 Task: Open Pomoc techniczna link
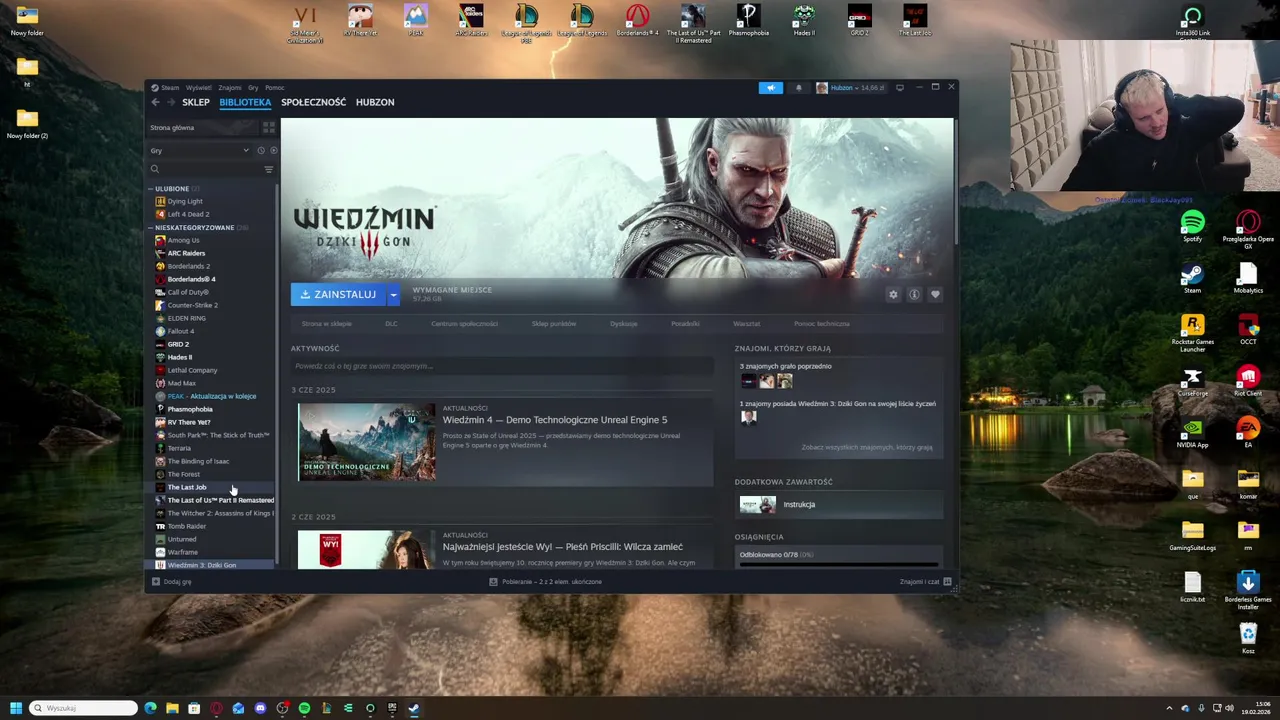coord(821,324)
